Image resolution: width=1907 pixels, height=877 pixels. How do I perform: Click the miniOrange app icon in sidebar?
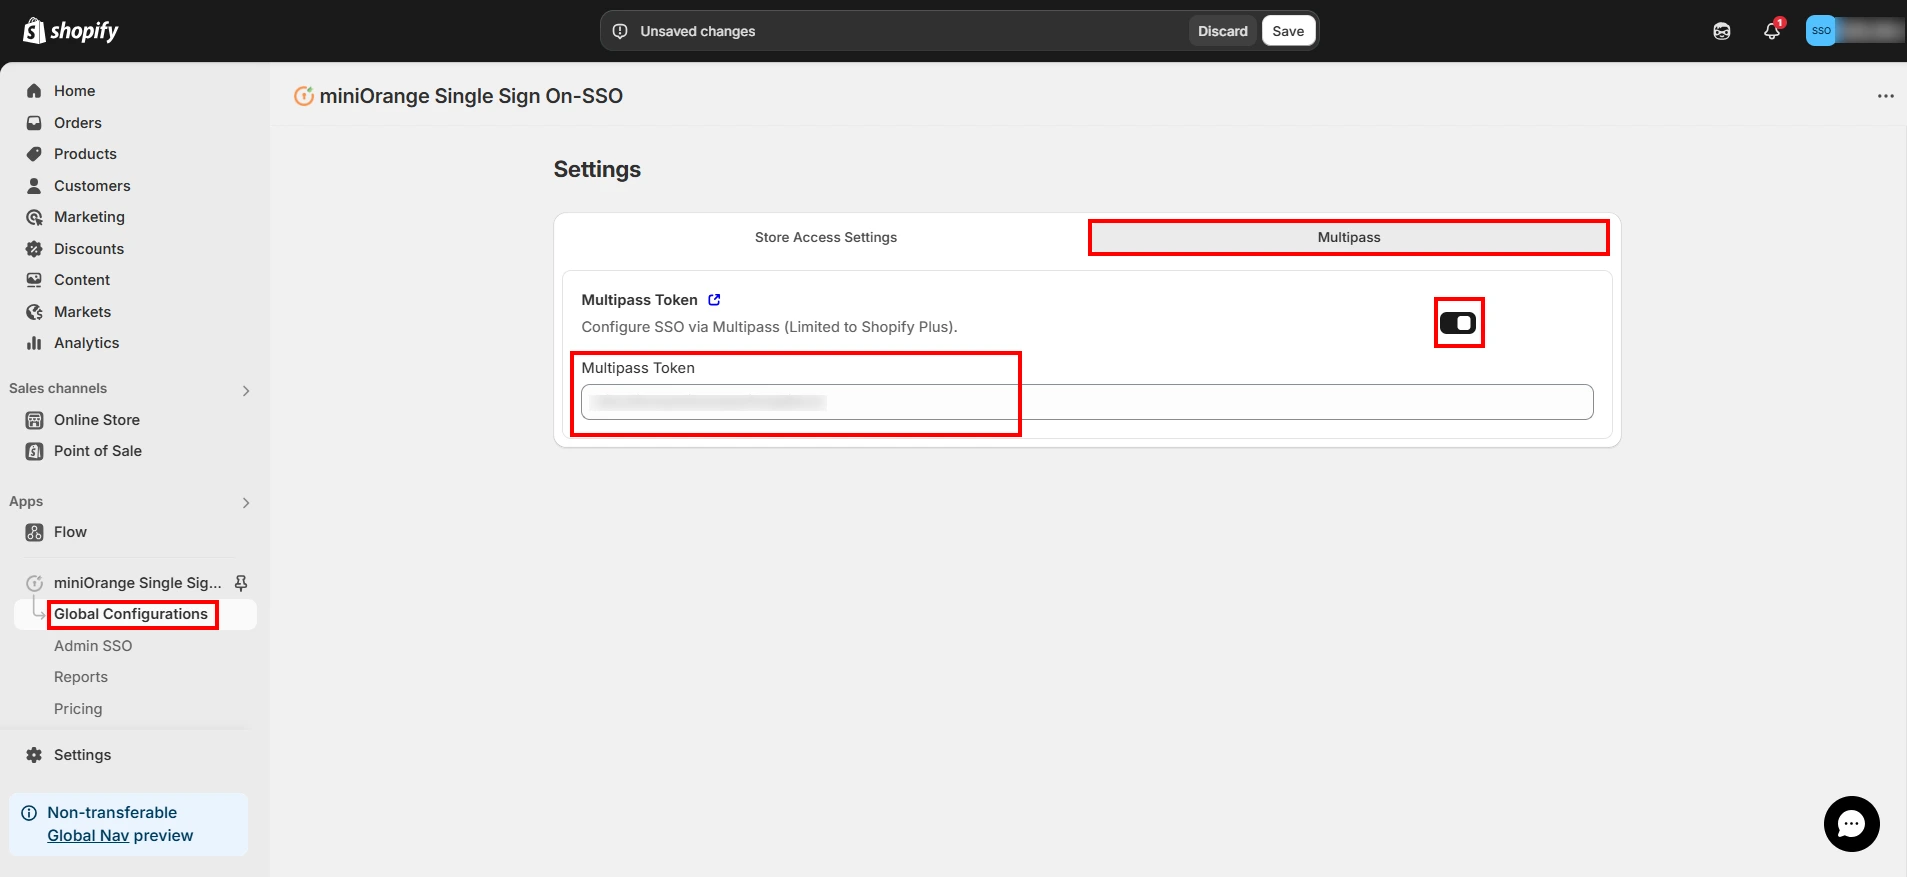click(x=34, y=583)
